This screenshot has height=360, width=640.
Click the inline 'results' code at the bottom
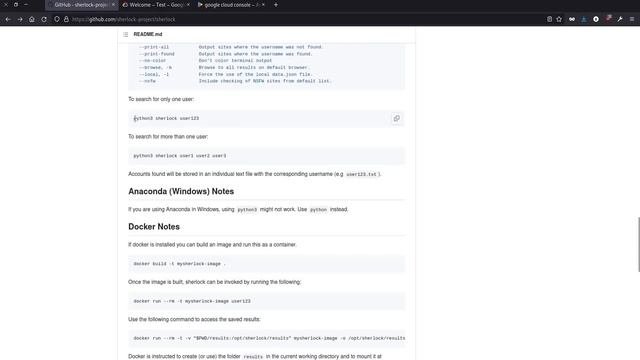point(253,357)
